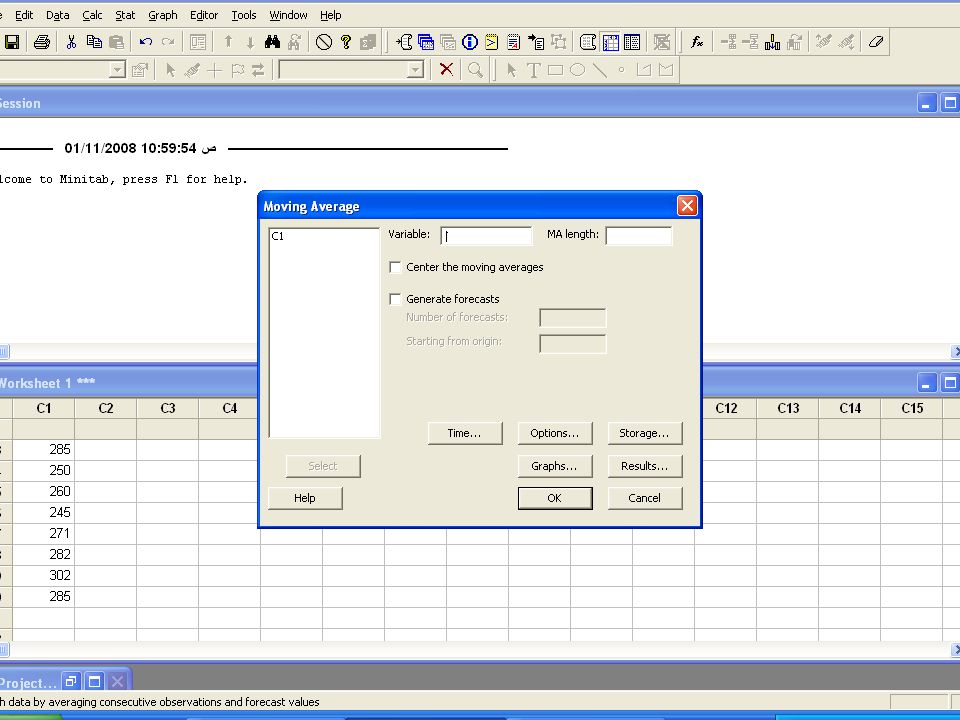Click the C2 column header in the worksheet
Image resolution: width=960 pixels, height=720 pixels.
[106, 408]
